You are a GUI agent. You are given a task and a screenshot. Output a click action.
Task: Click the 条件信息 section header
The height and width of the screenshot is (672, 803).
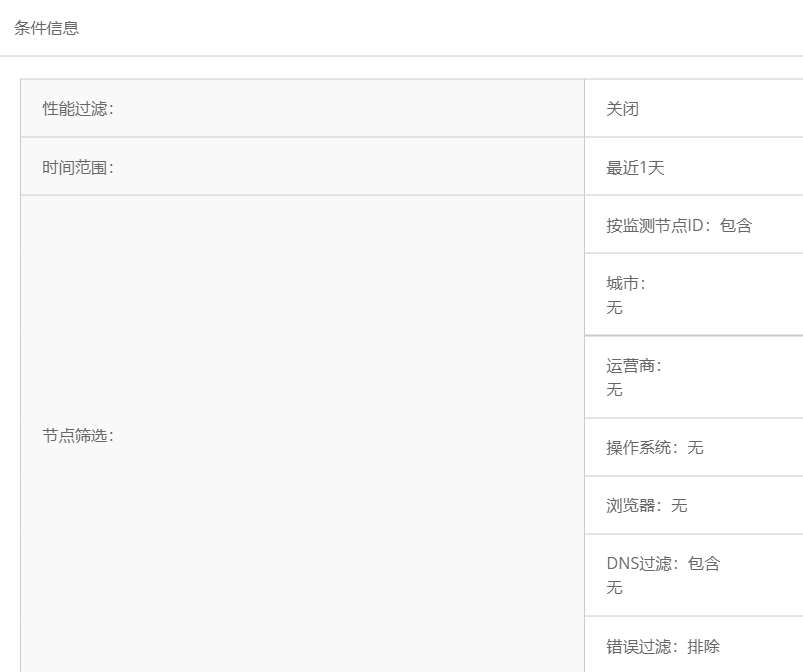46,28
